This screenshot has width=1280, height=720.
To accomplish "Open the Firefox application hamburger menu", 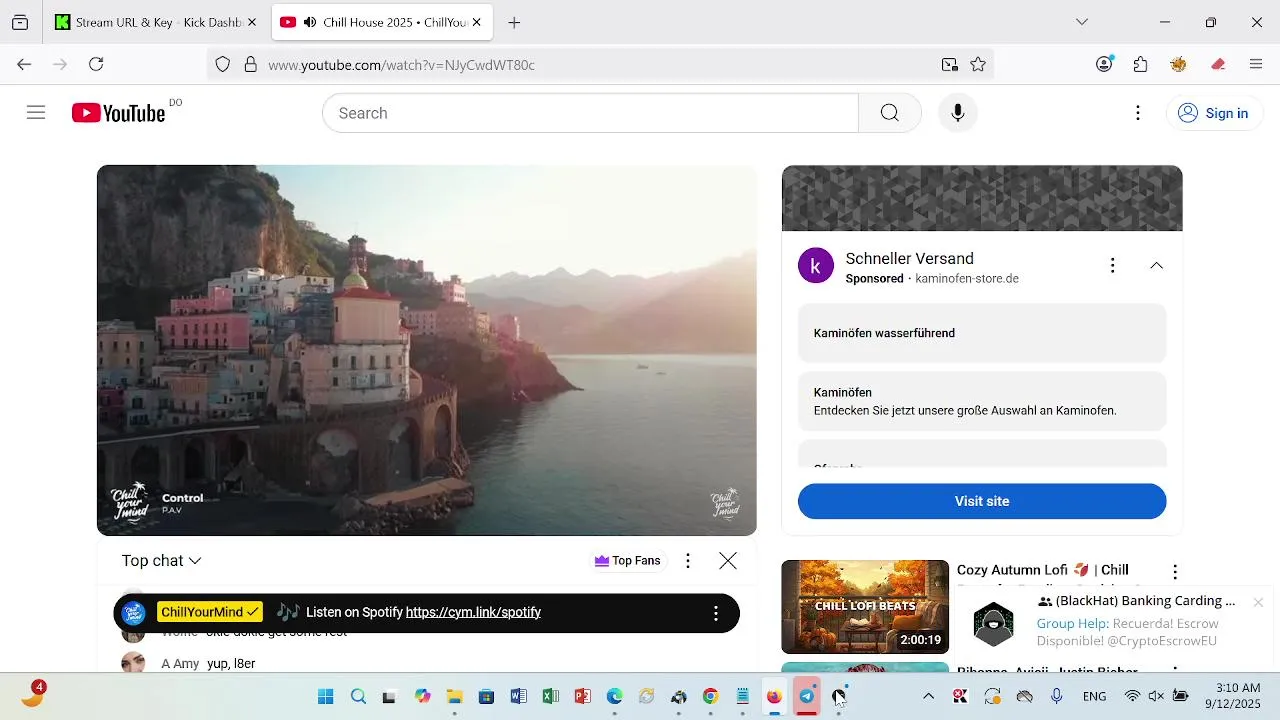I will [1256, 64].
